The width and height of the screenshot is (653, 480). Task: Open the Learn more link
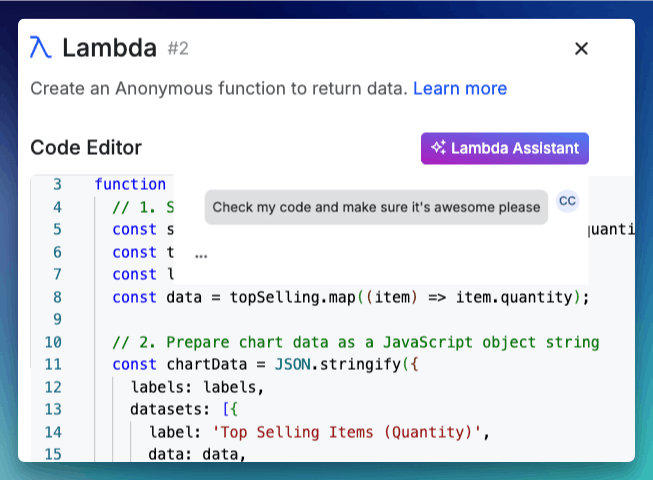pos(459,88)
